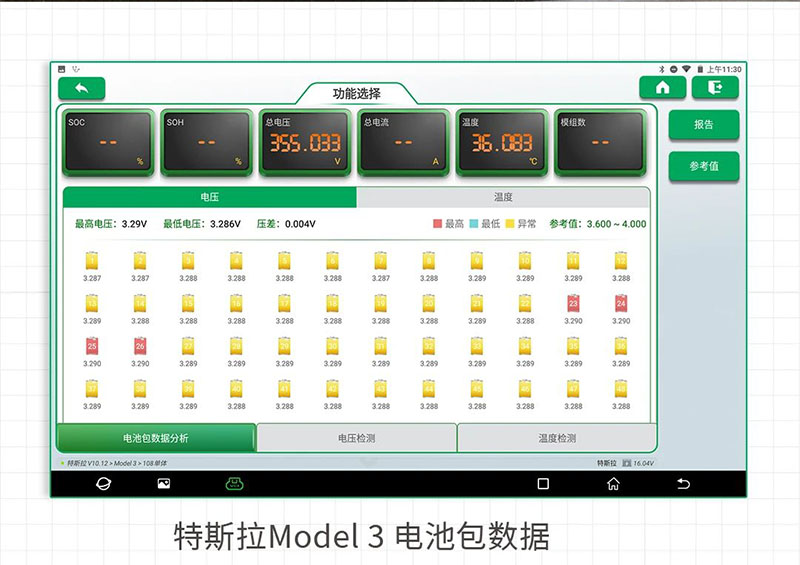Screen dimensions: 800x565
Task: Select battery cell icon number 13
Action: click(x=92, y=304)
